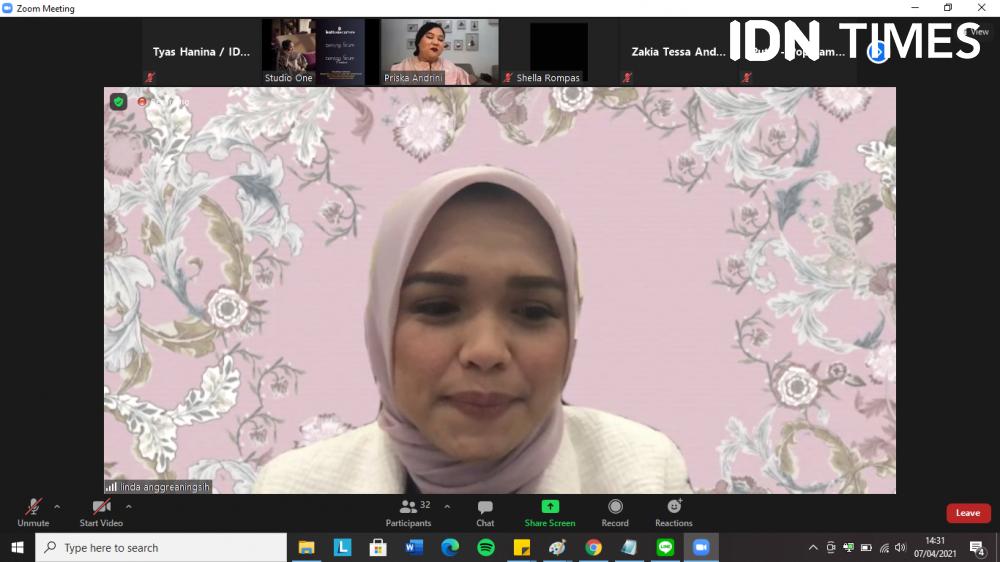Open audio options arrow next to Unmute

(57, 507)
